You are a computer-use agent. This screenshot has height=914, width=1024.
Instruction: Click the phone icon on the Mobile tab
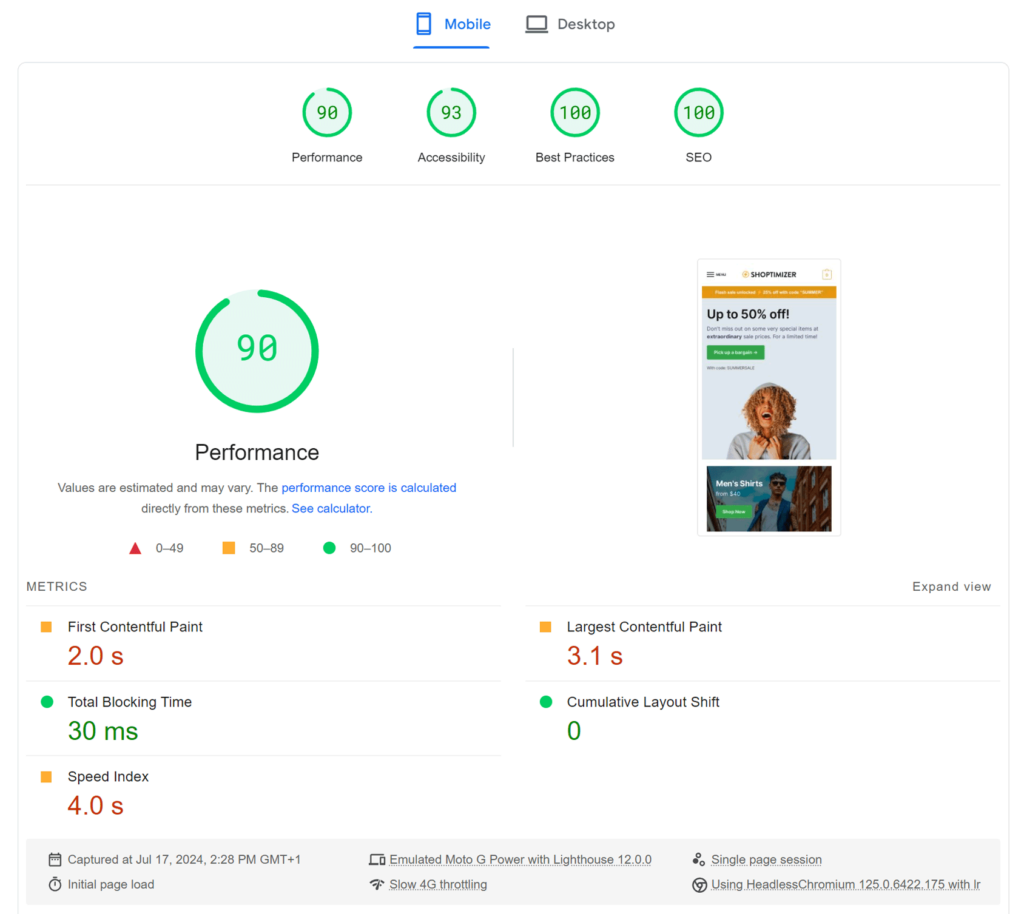(x=423, y=23)
